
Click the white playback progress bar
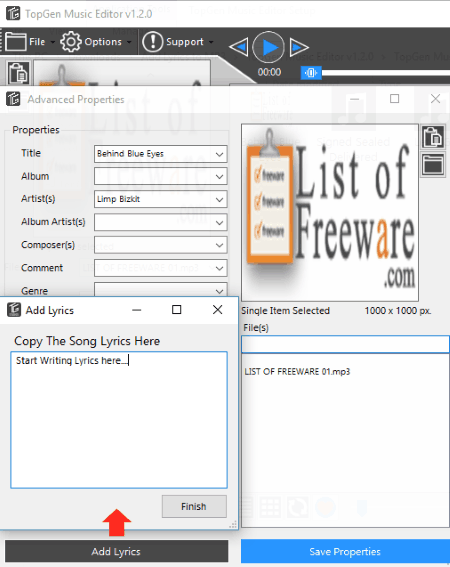click(x=386, y=73)
